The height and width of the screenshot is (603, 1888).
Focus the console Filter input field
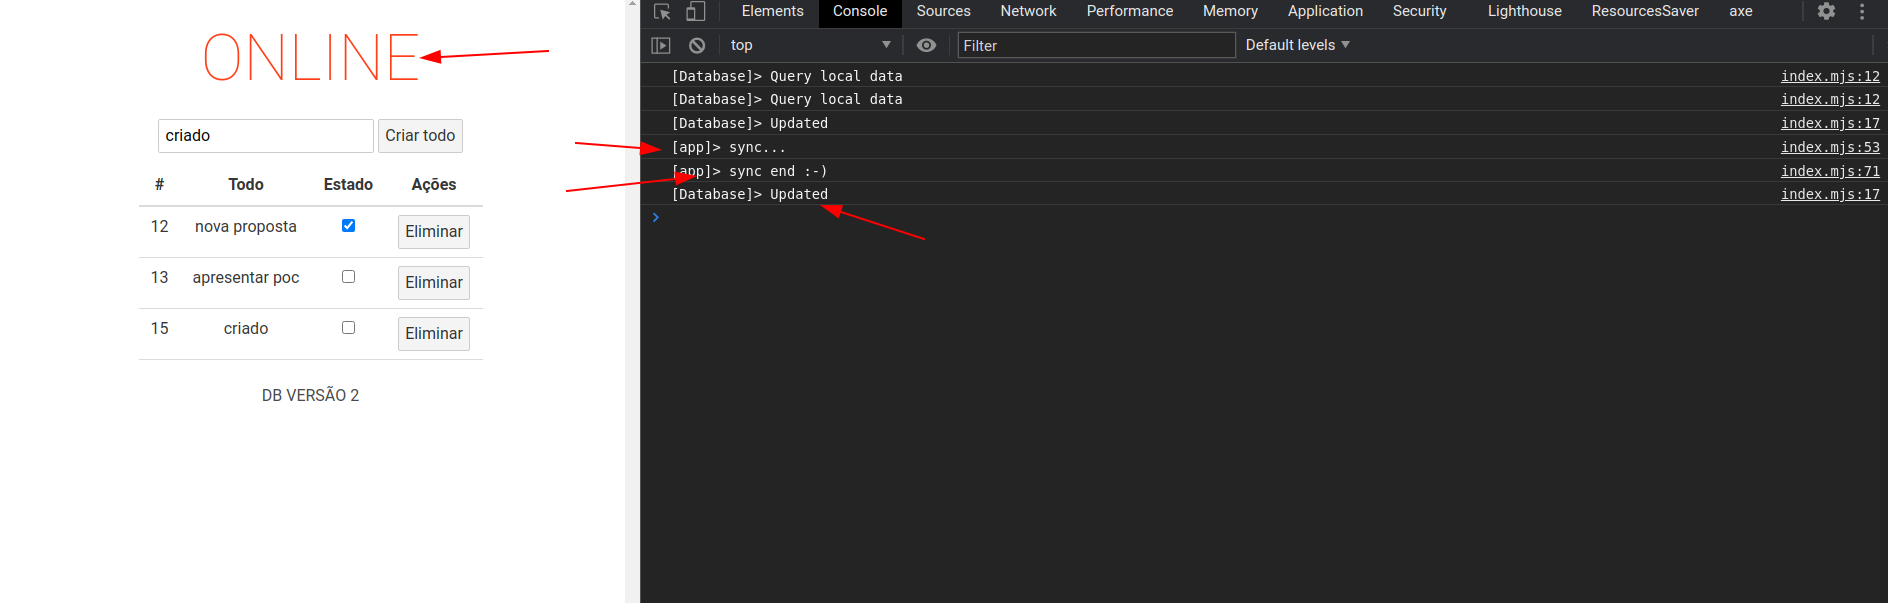click(x=1096, y=45)
